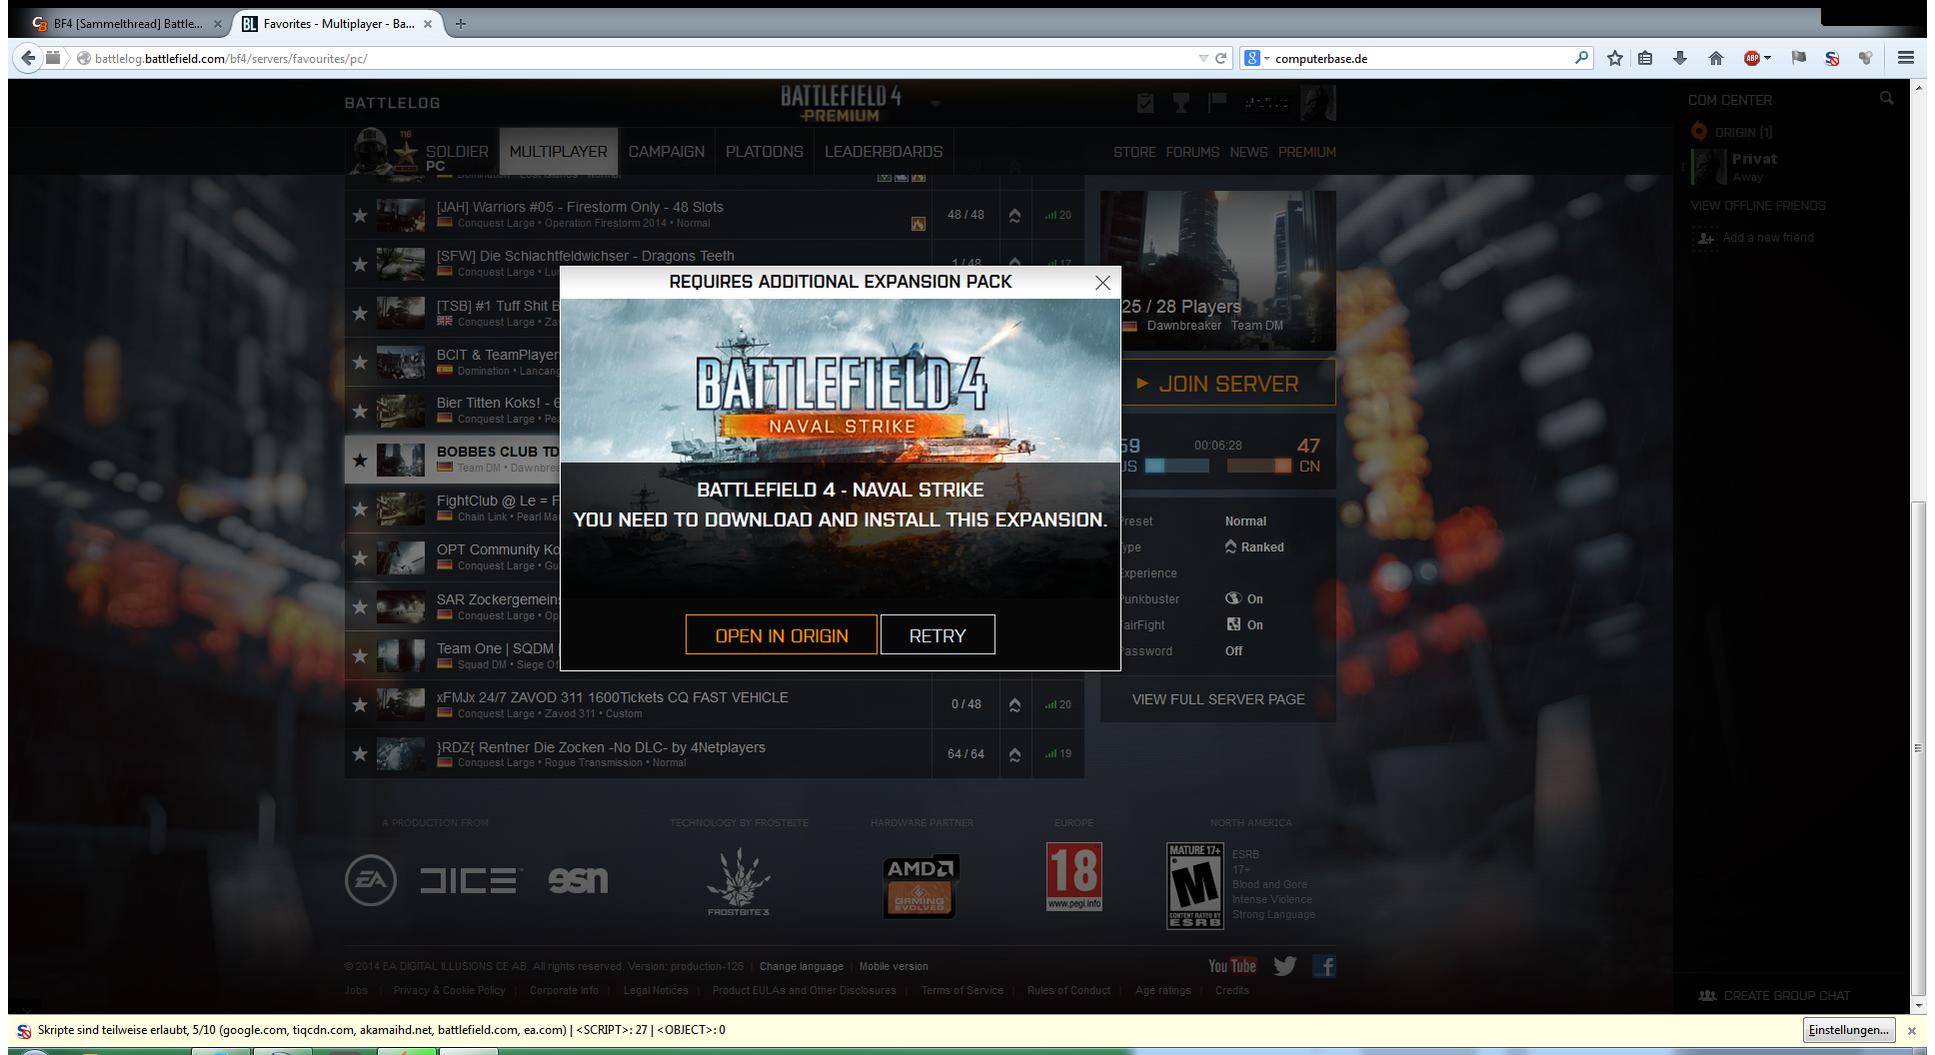Image resolution: width=1935 pixels, height=1055 pixels.
Task: Toggle favorite star for OPT Community server
Action: tap(360, 558)
